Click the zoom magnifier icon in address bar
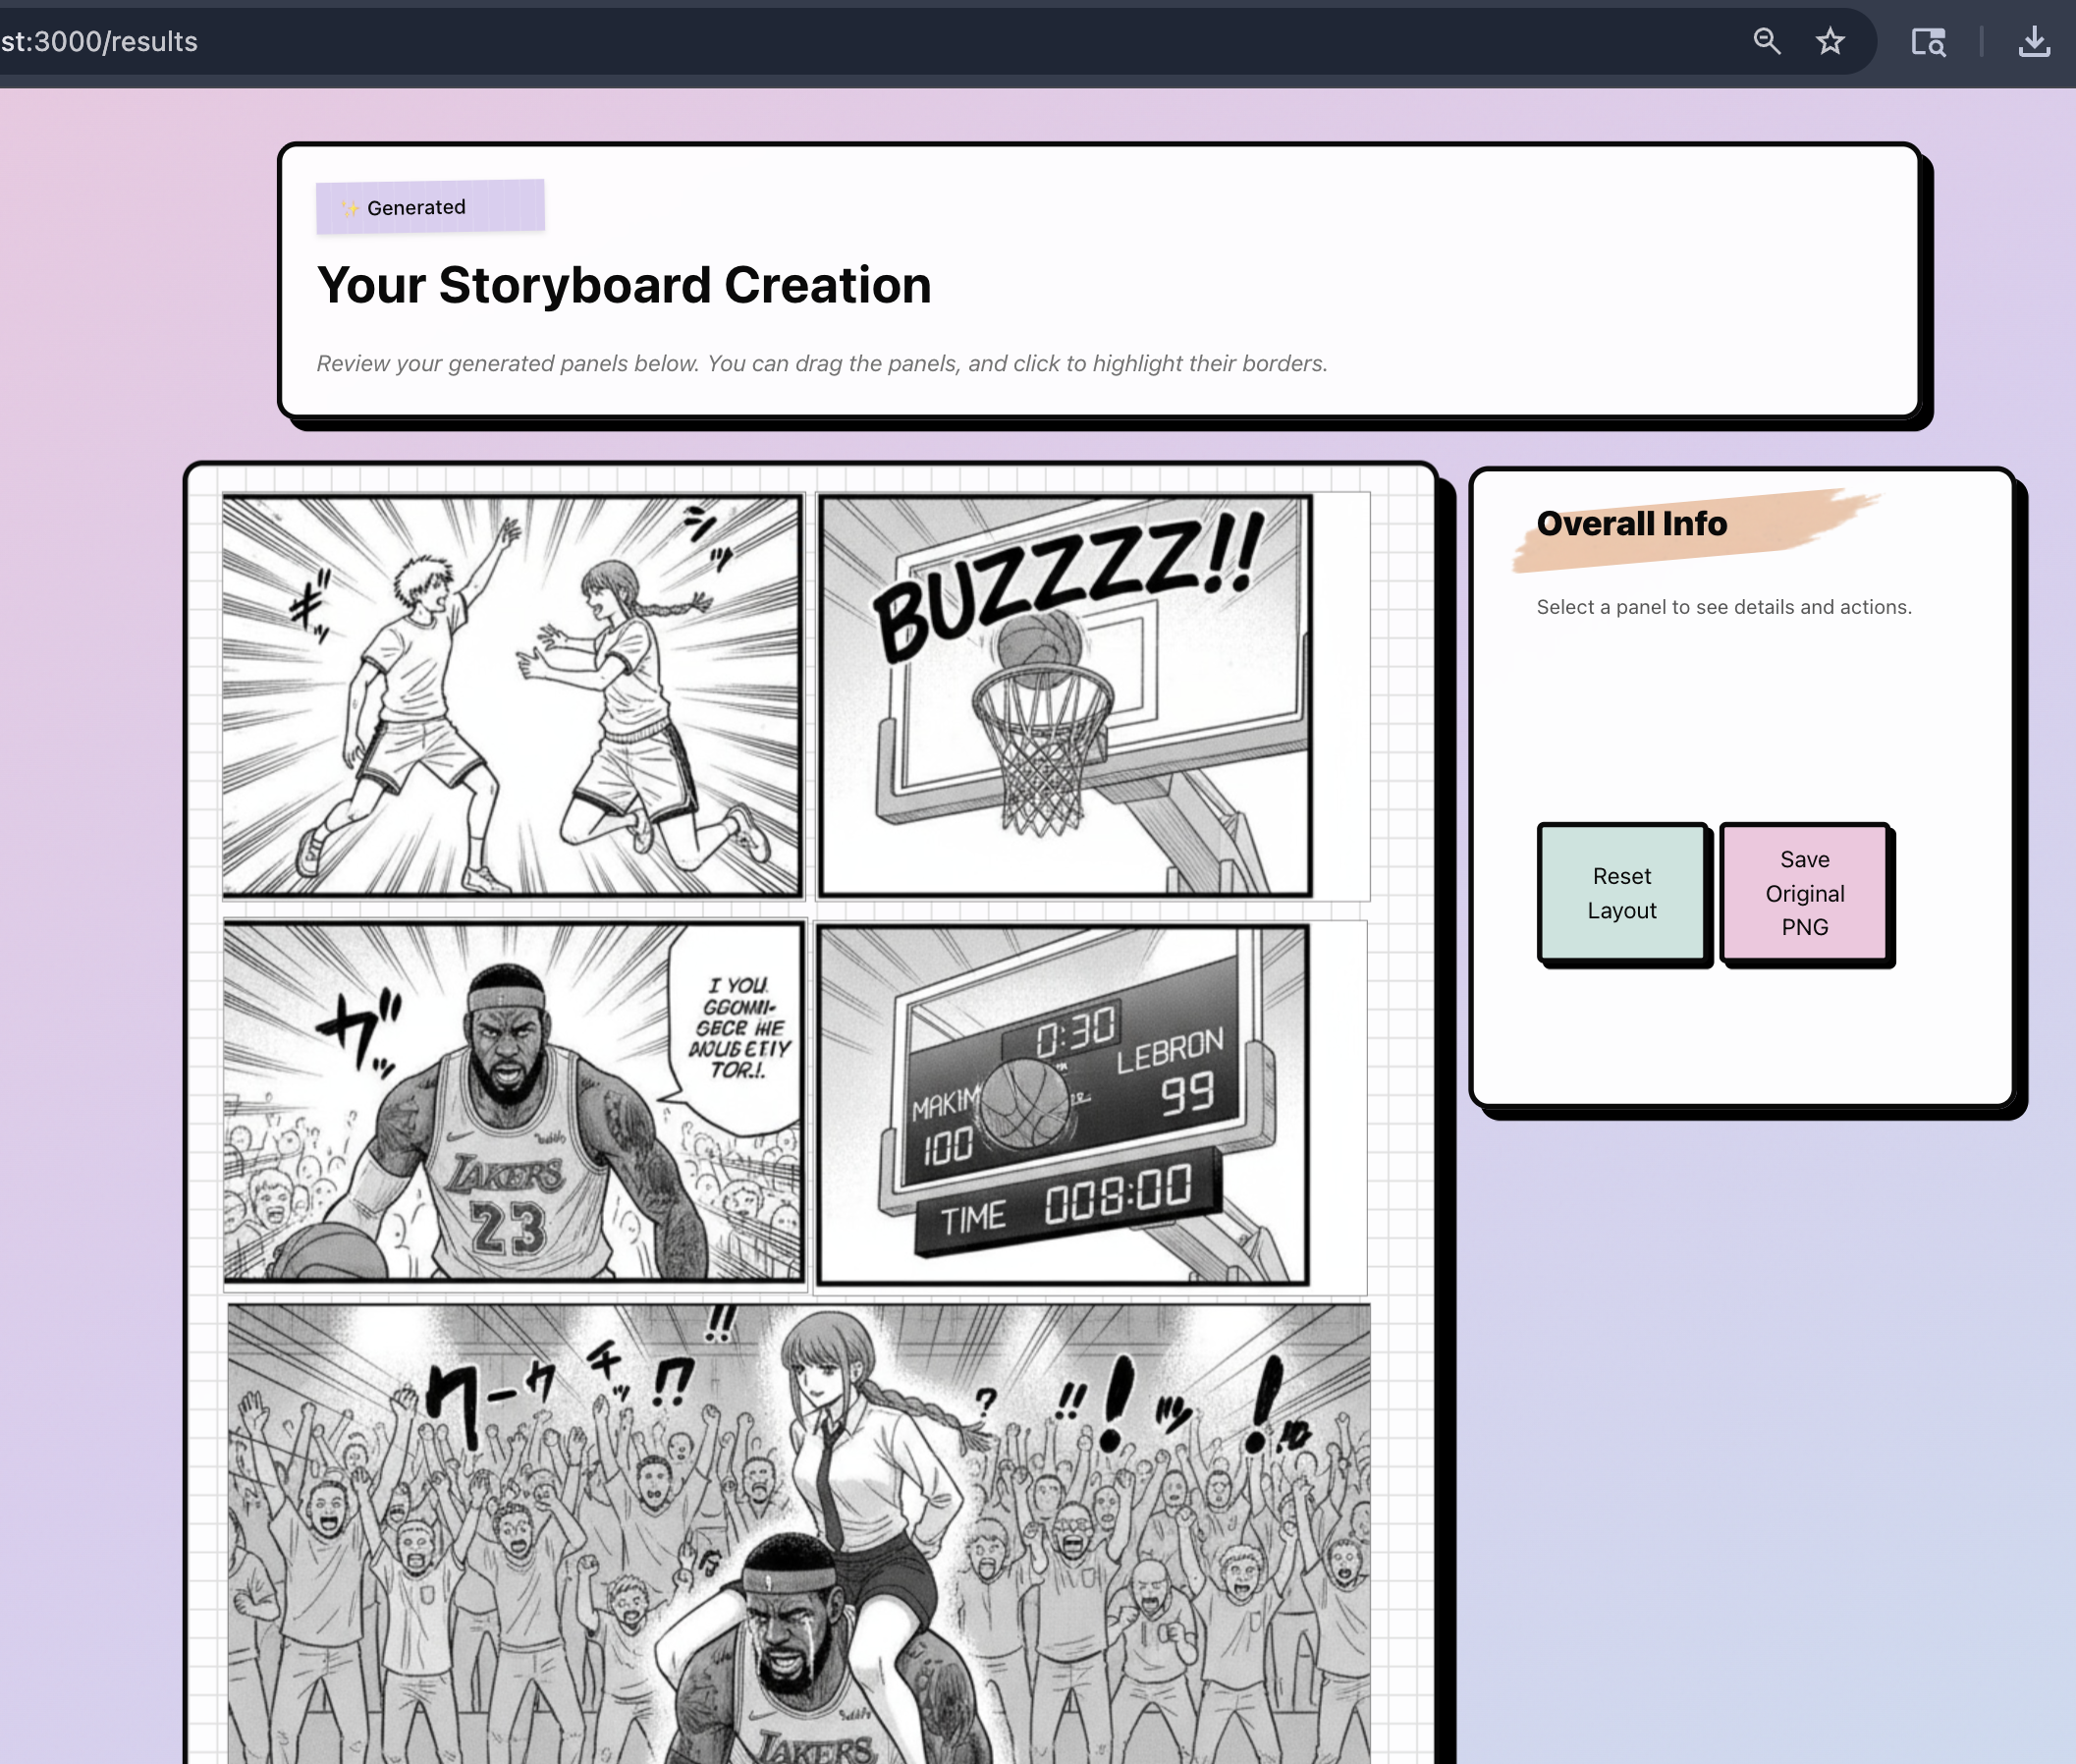Viewport: 2076px width, 1764px height. pyautogui.click(x=1767, y=41)
